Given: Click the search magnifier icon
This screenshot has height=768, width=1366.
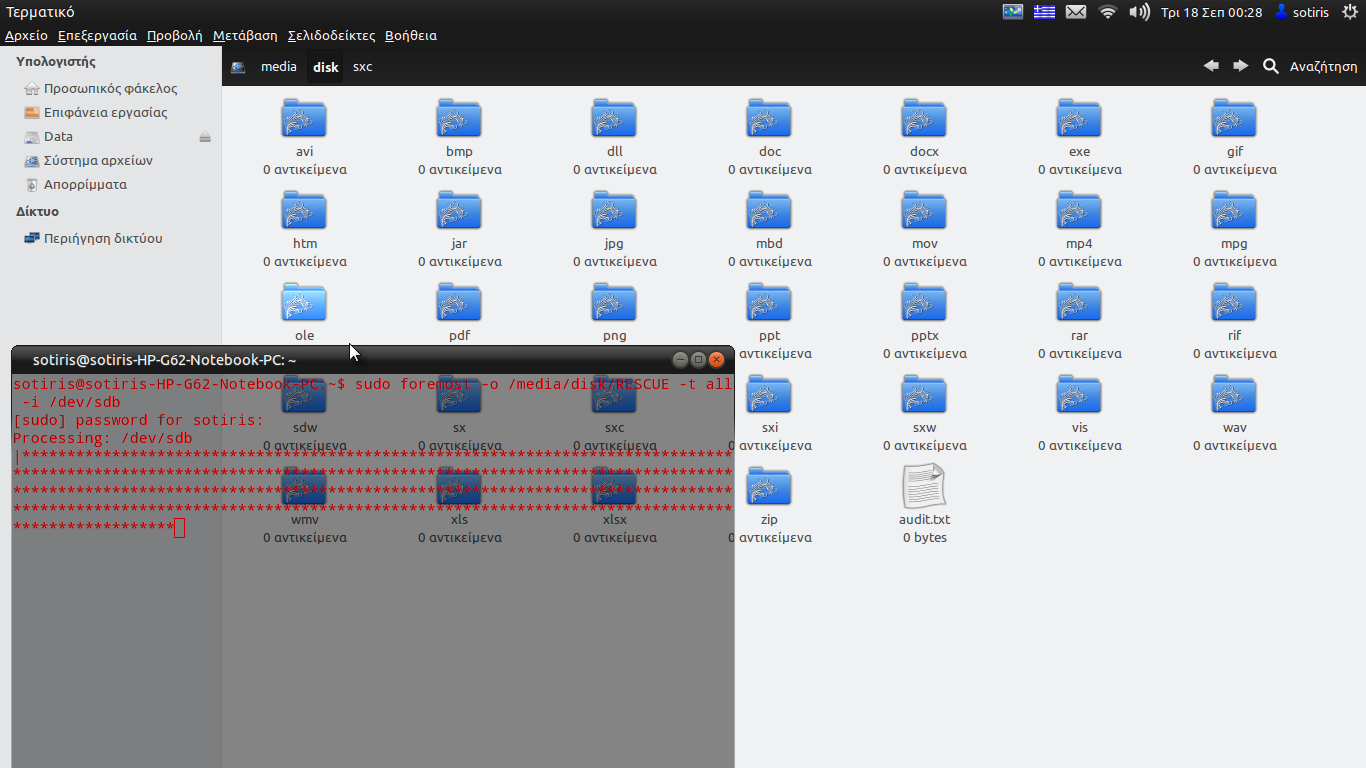Looking at the screenshot, I should coord(1271,66).
